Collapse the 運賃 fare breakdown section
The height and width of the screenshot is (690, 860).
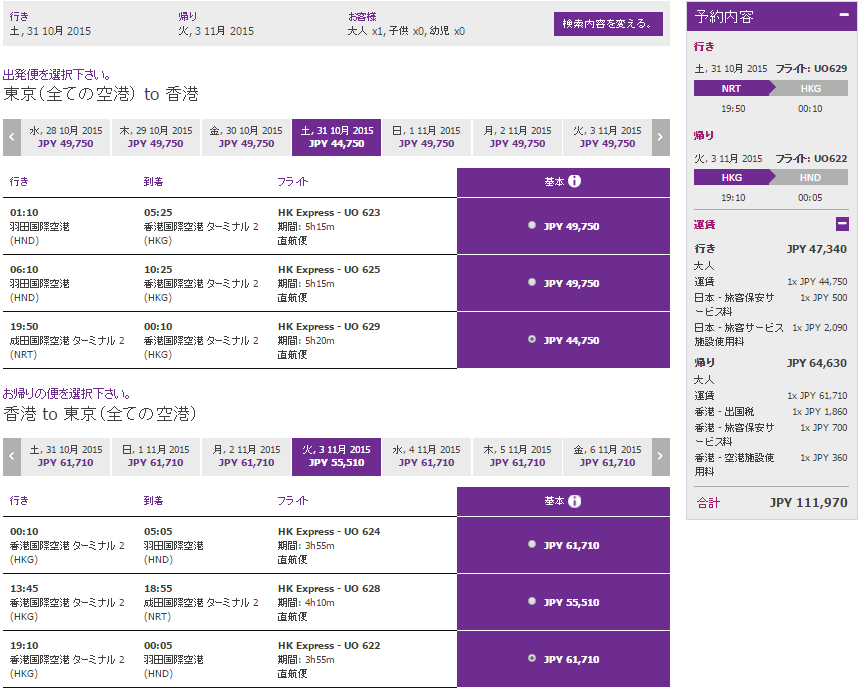[842, 225]
